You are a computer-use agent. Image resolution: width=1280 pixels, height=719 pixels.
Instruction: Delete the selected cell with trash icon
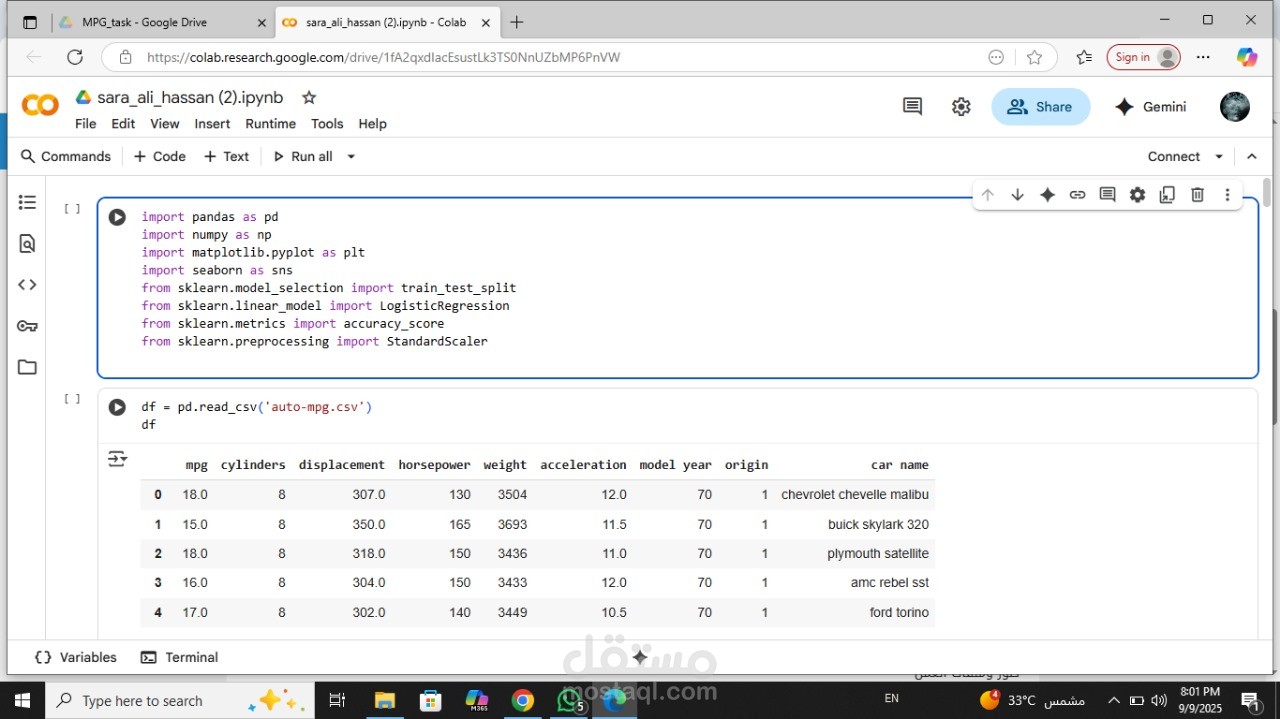(x=1197, y=195)
